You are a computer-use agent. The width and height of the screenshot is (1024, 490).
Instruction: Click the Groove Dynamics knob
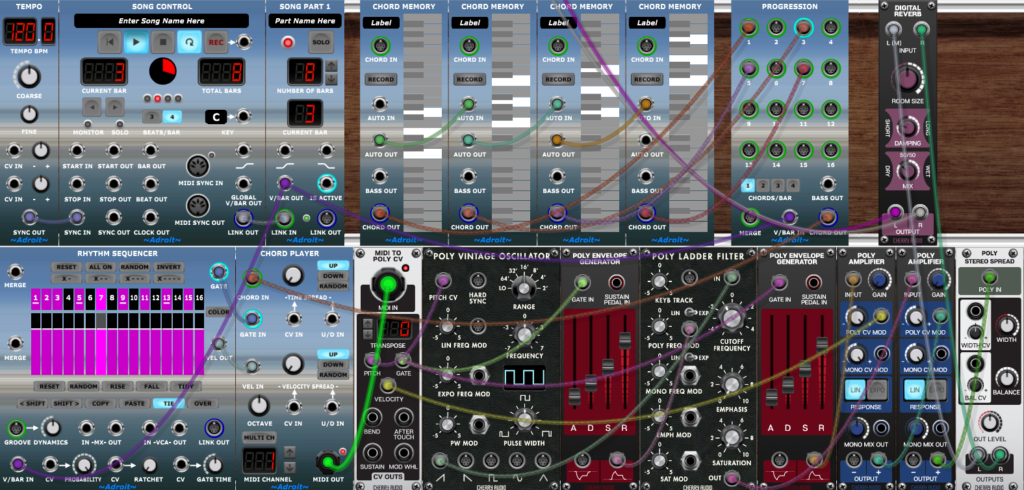click(x=50, y=429)
